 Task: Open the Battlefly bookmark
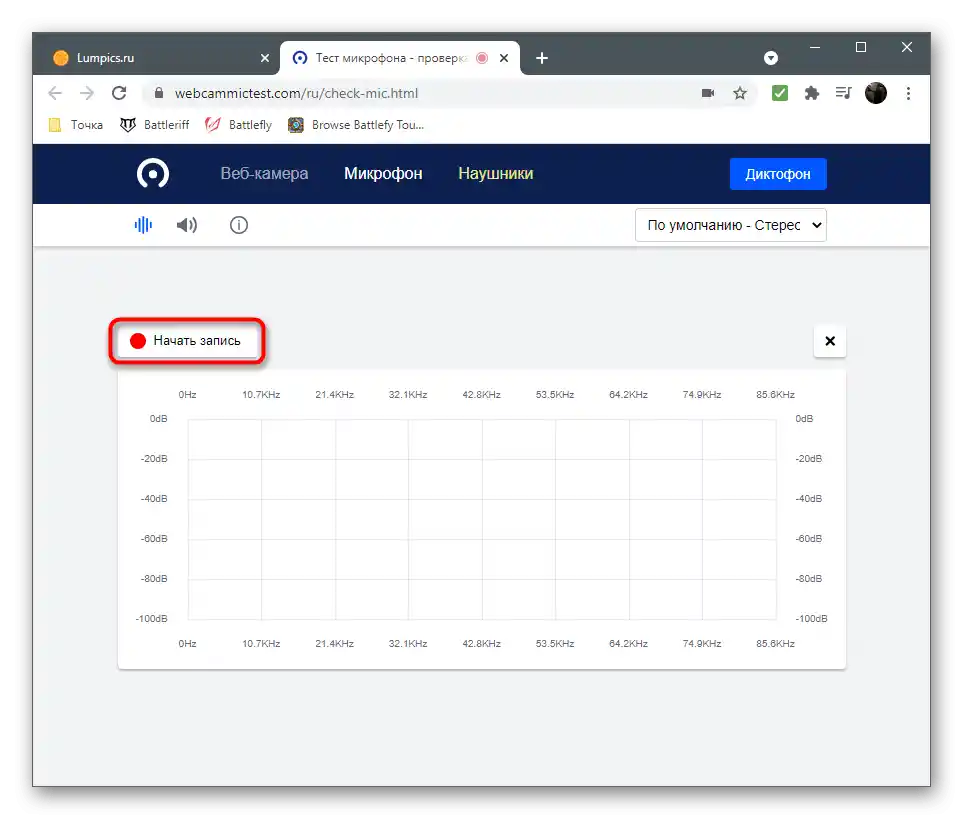[x=238, y=125]
